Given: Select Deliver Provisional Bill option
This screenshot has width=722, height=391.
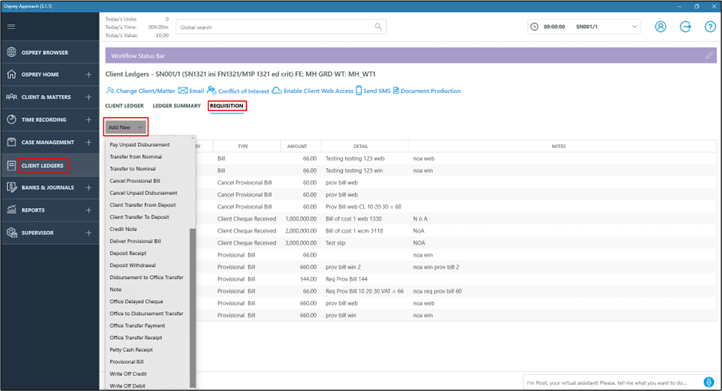Looking at the screenshot, I should coord(135,241).
